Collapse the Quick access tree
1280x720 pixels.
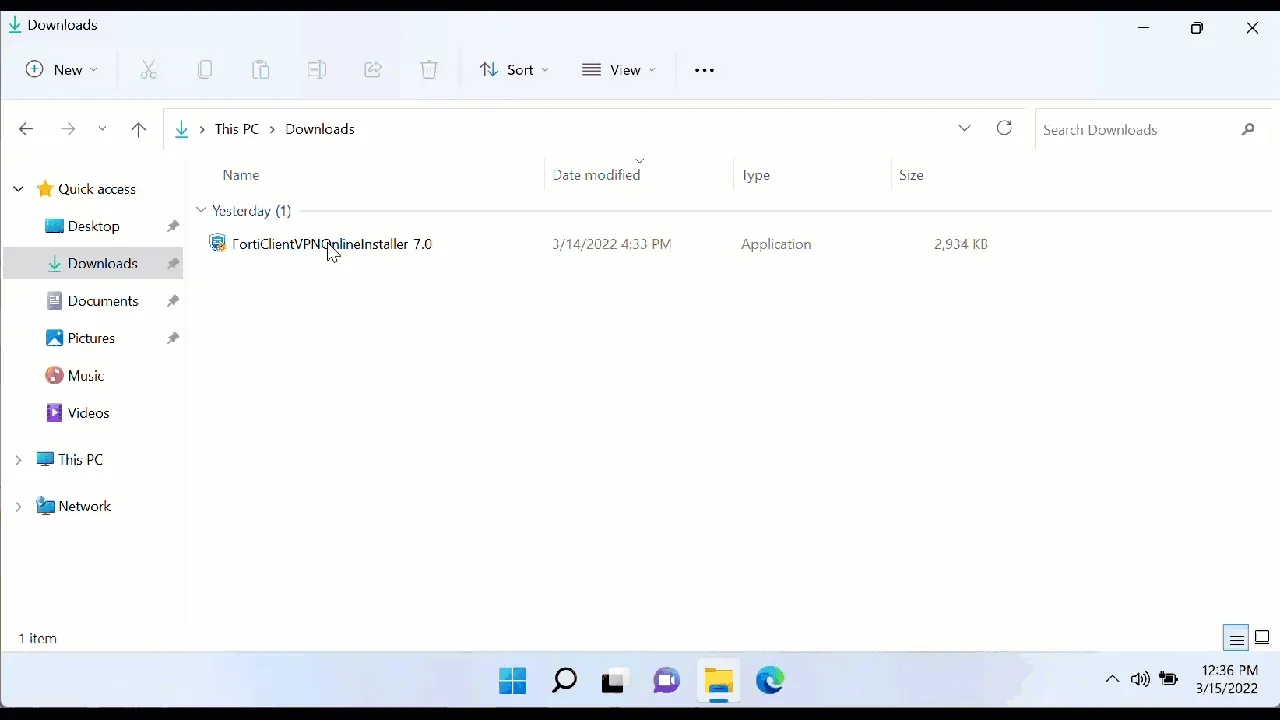tap(18, 189)
